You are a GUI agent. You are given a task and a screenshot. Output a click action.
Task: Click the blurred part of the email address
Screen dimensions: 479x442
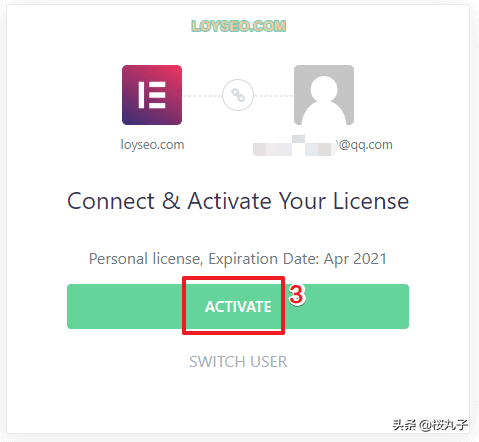[x=295, y=146]
